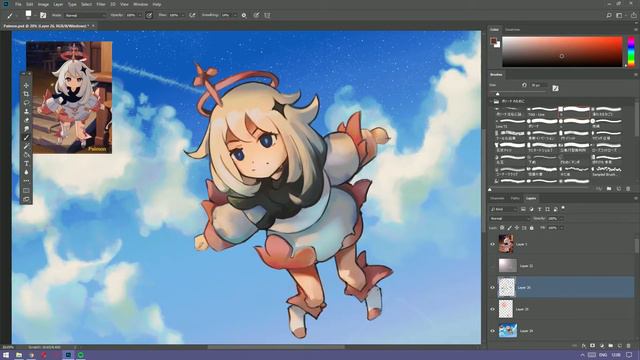Hide Layer 1 using its eye icon
The width and height of the screenshot is (640, 360).
click(492, 244)
